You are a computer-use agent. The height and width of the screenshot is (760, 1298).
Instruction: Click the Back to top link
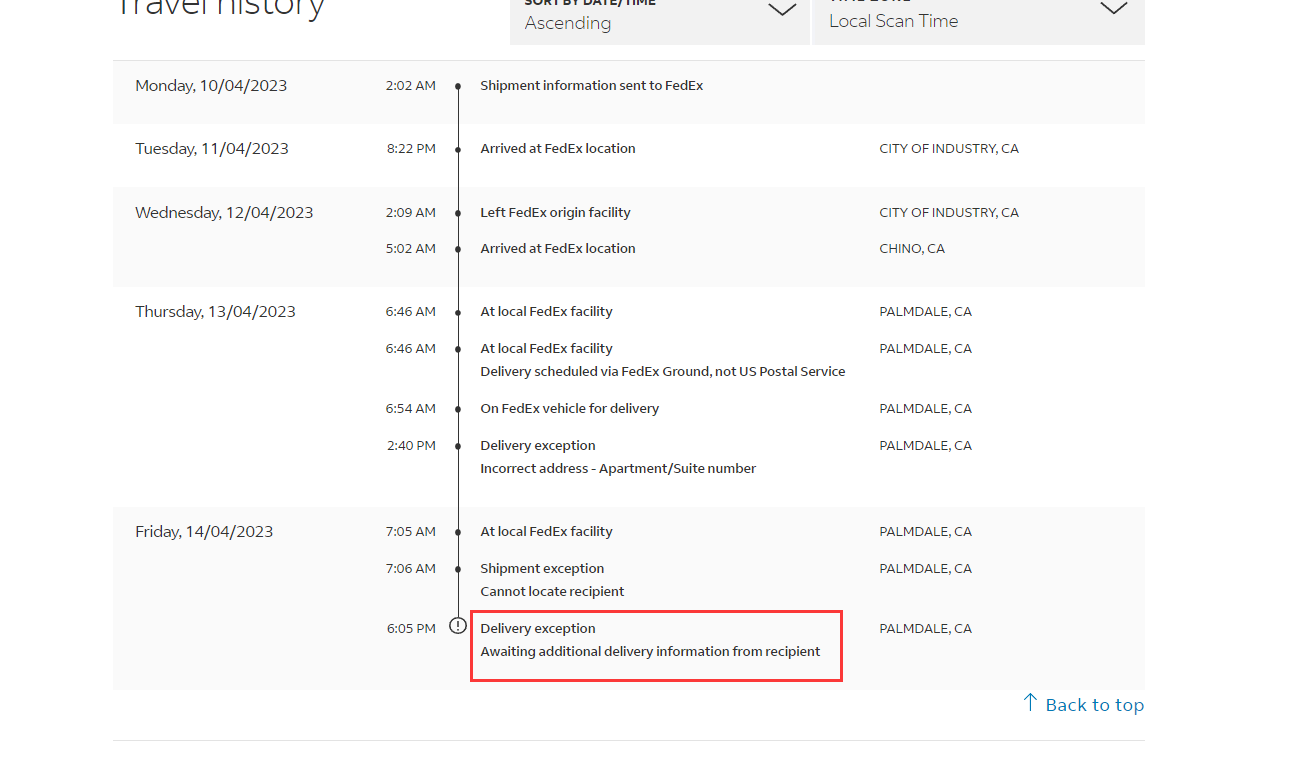coord(1094,705)
